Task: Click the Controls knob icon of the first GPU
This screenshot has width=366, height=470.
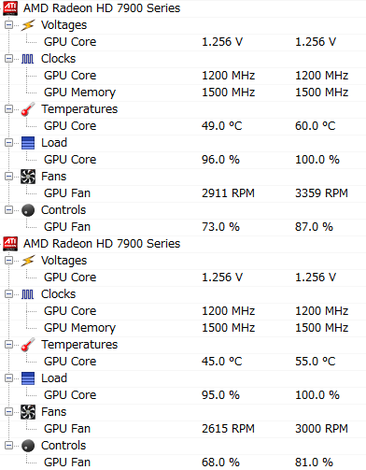Action: coord(28,210)
